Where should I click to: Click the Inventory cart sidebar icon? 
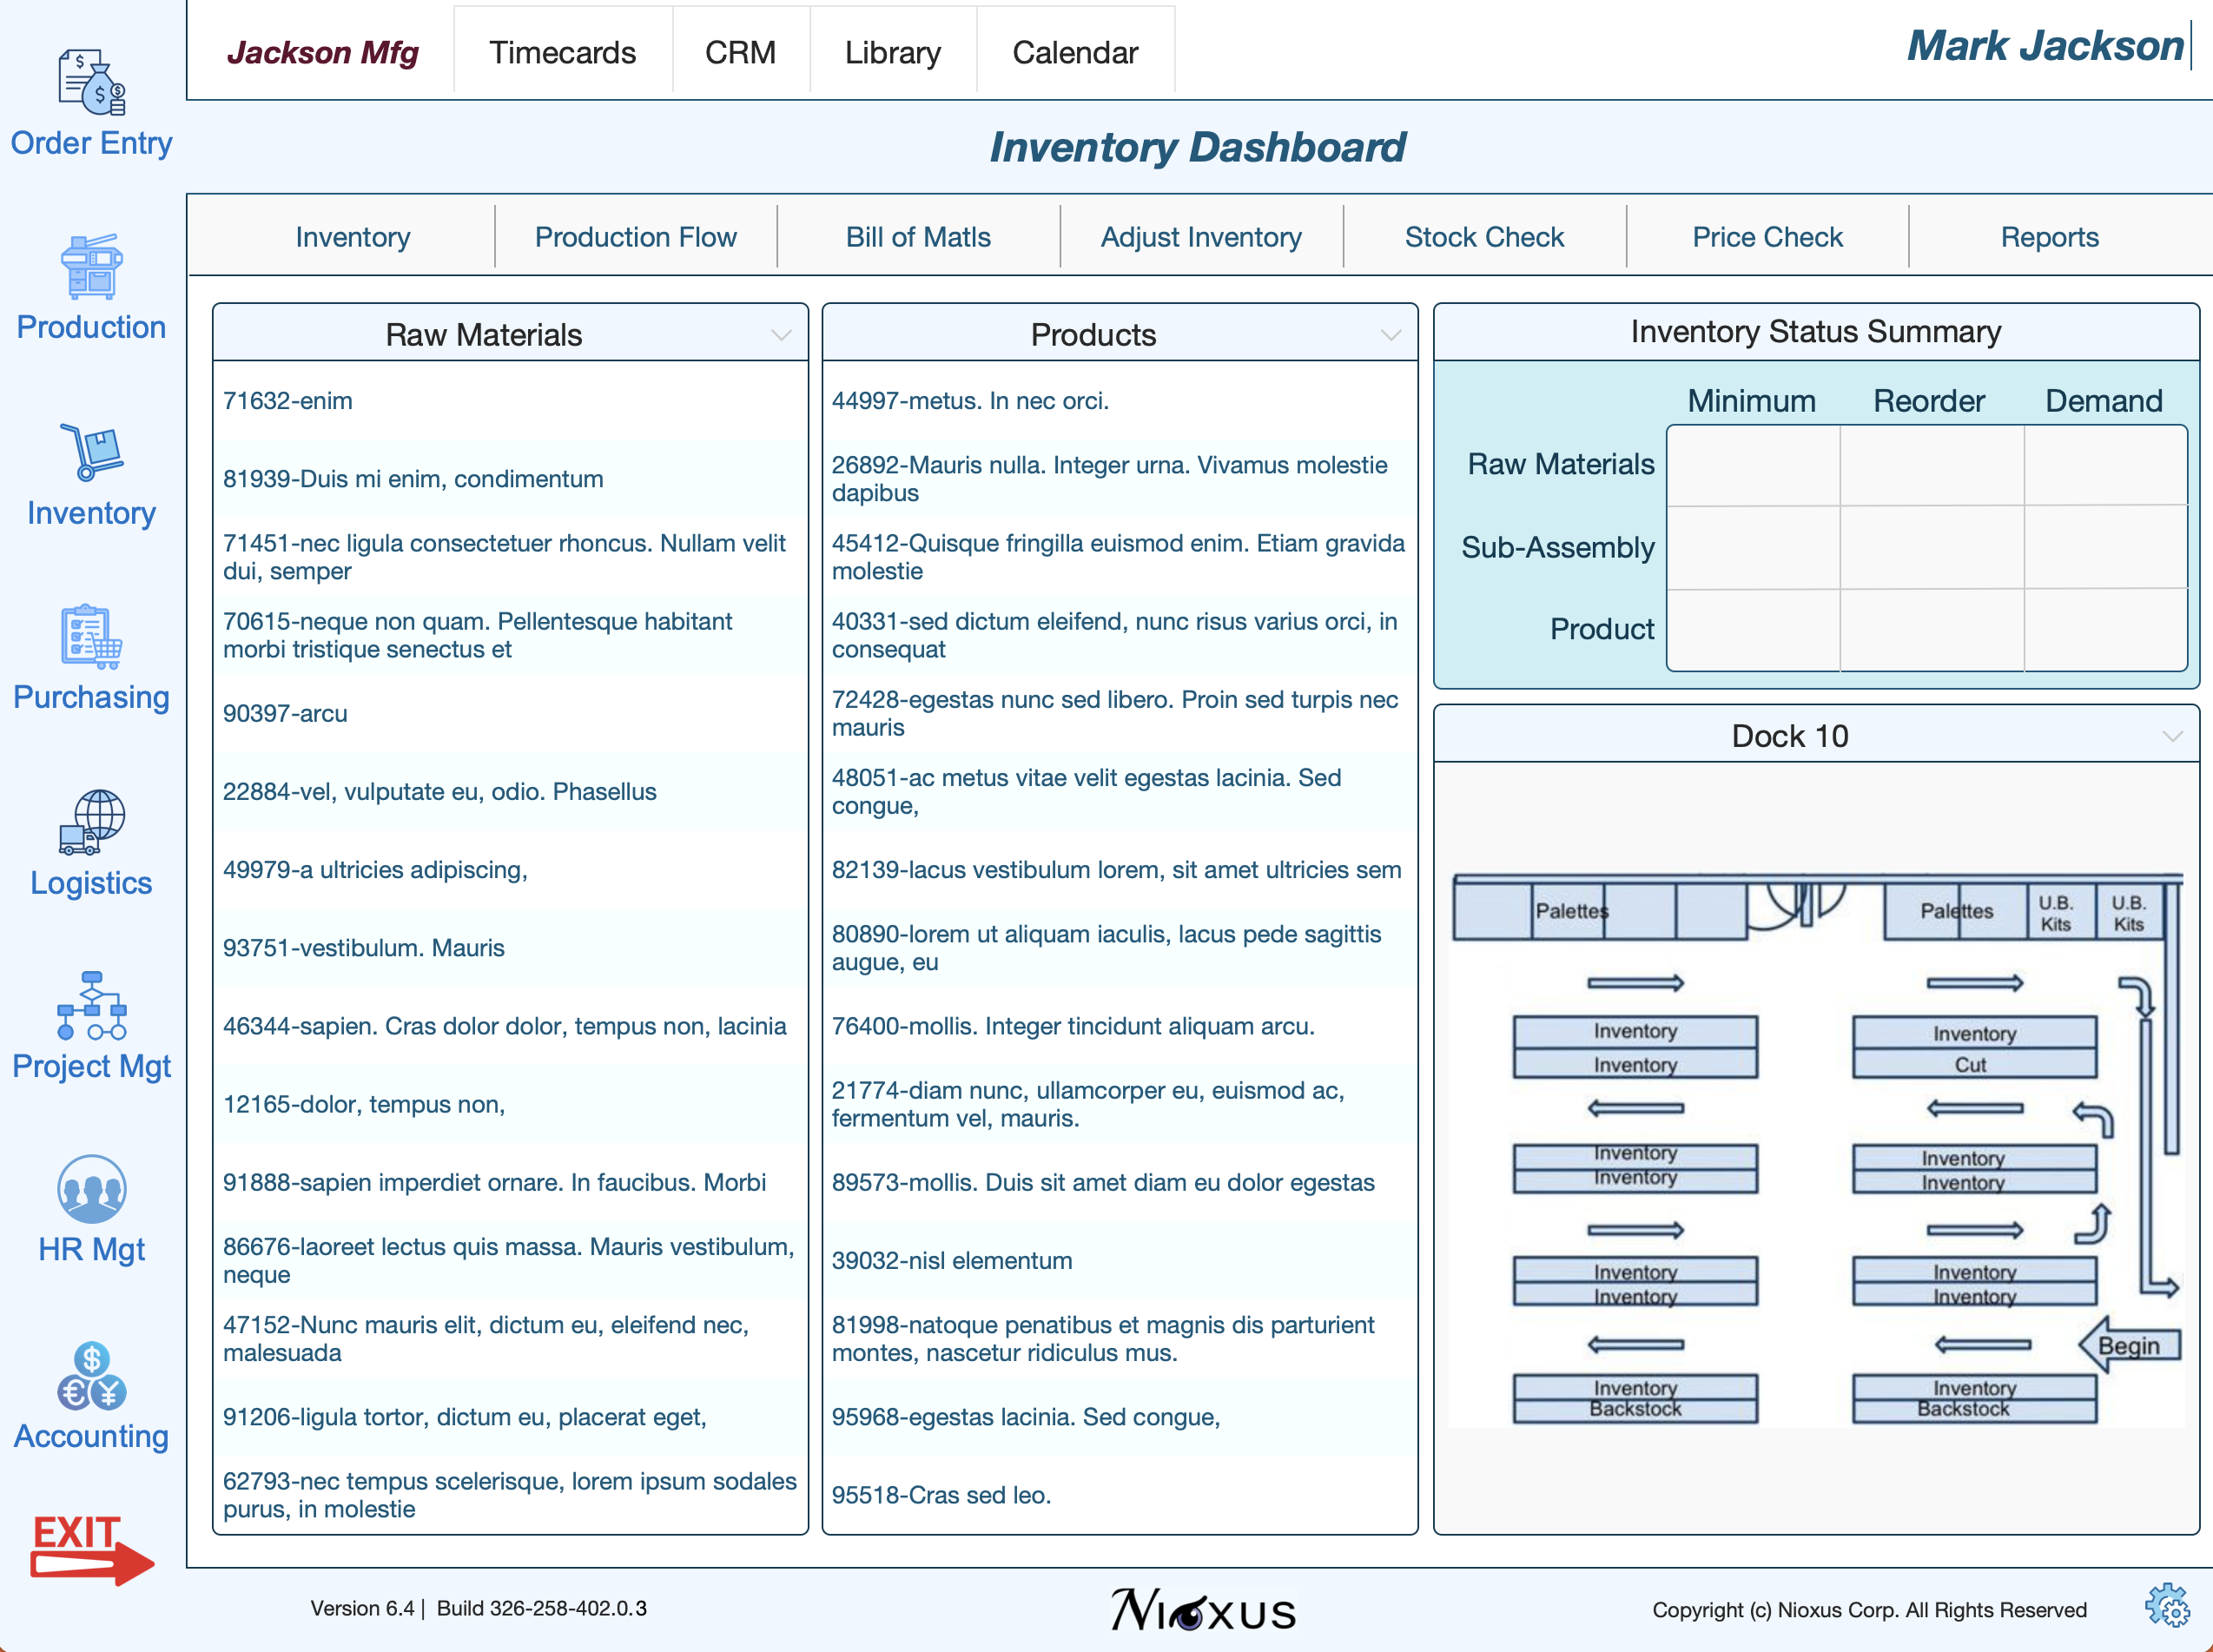pyautogui.click(x=91, y=452)
